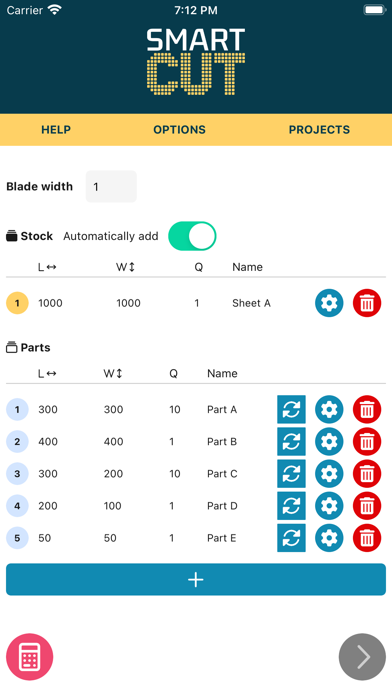Rotate Part D dimensions
This screenshot has height=696, width=392.
(x=291, y=506)
